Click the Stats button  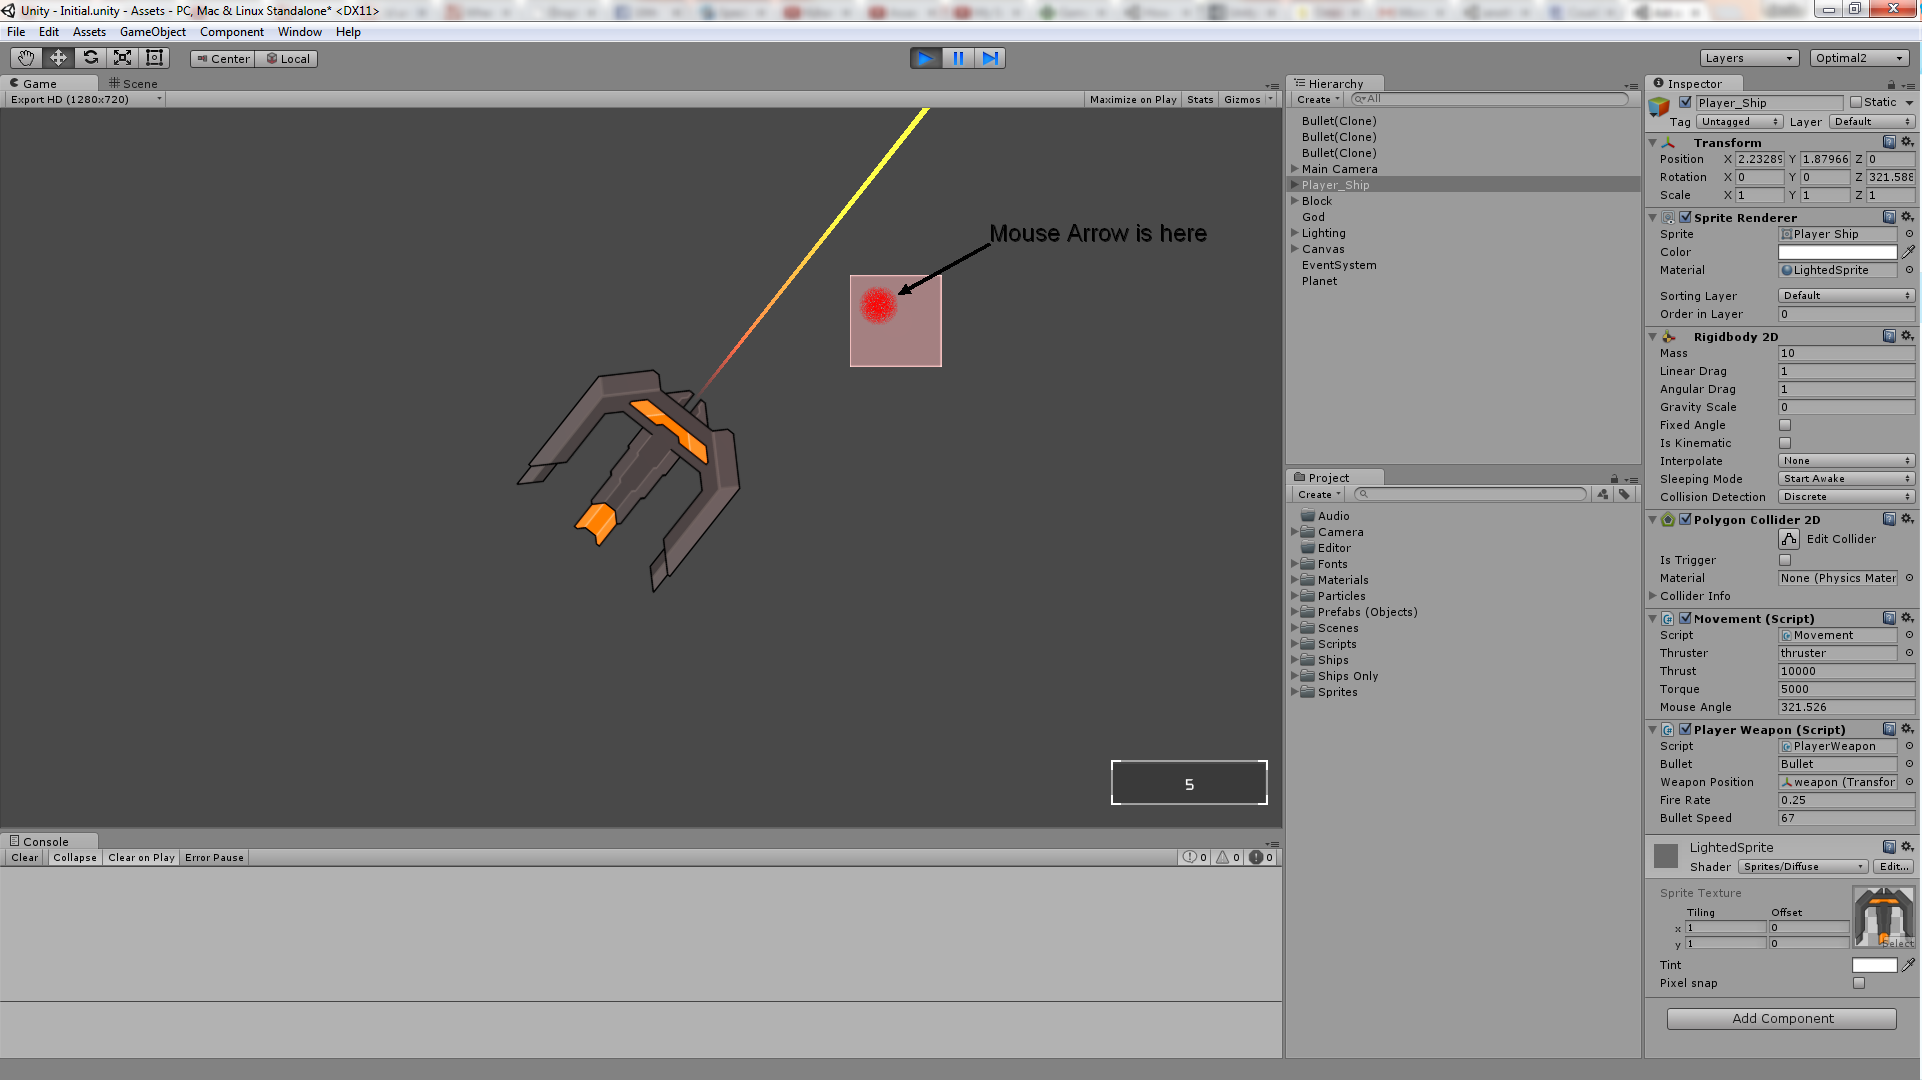1200,100
